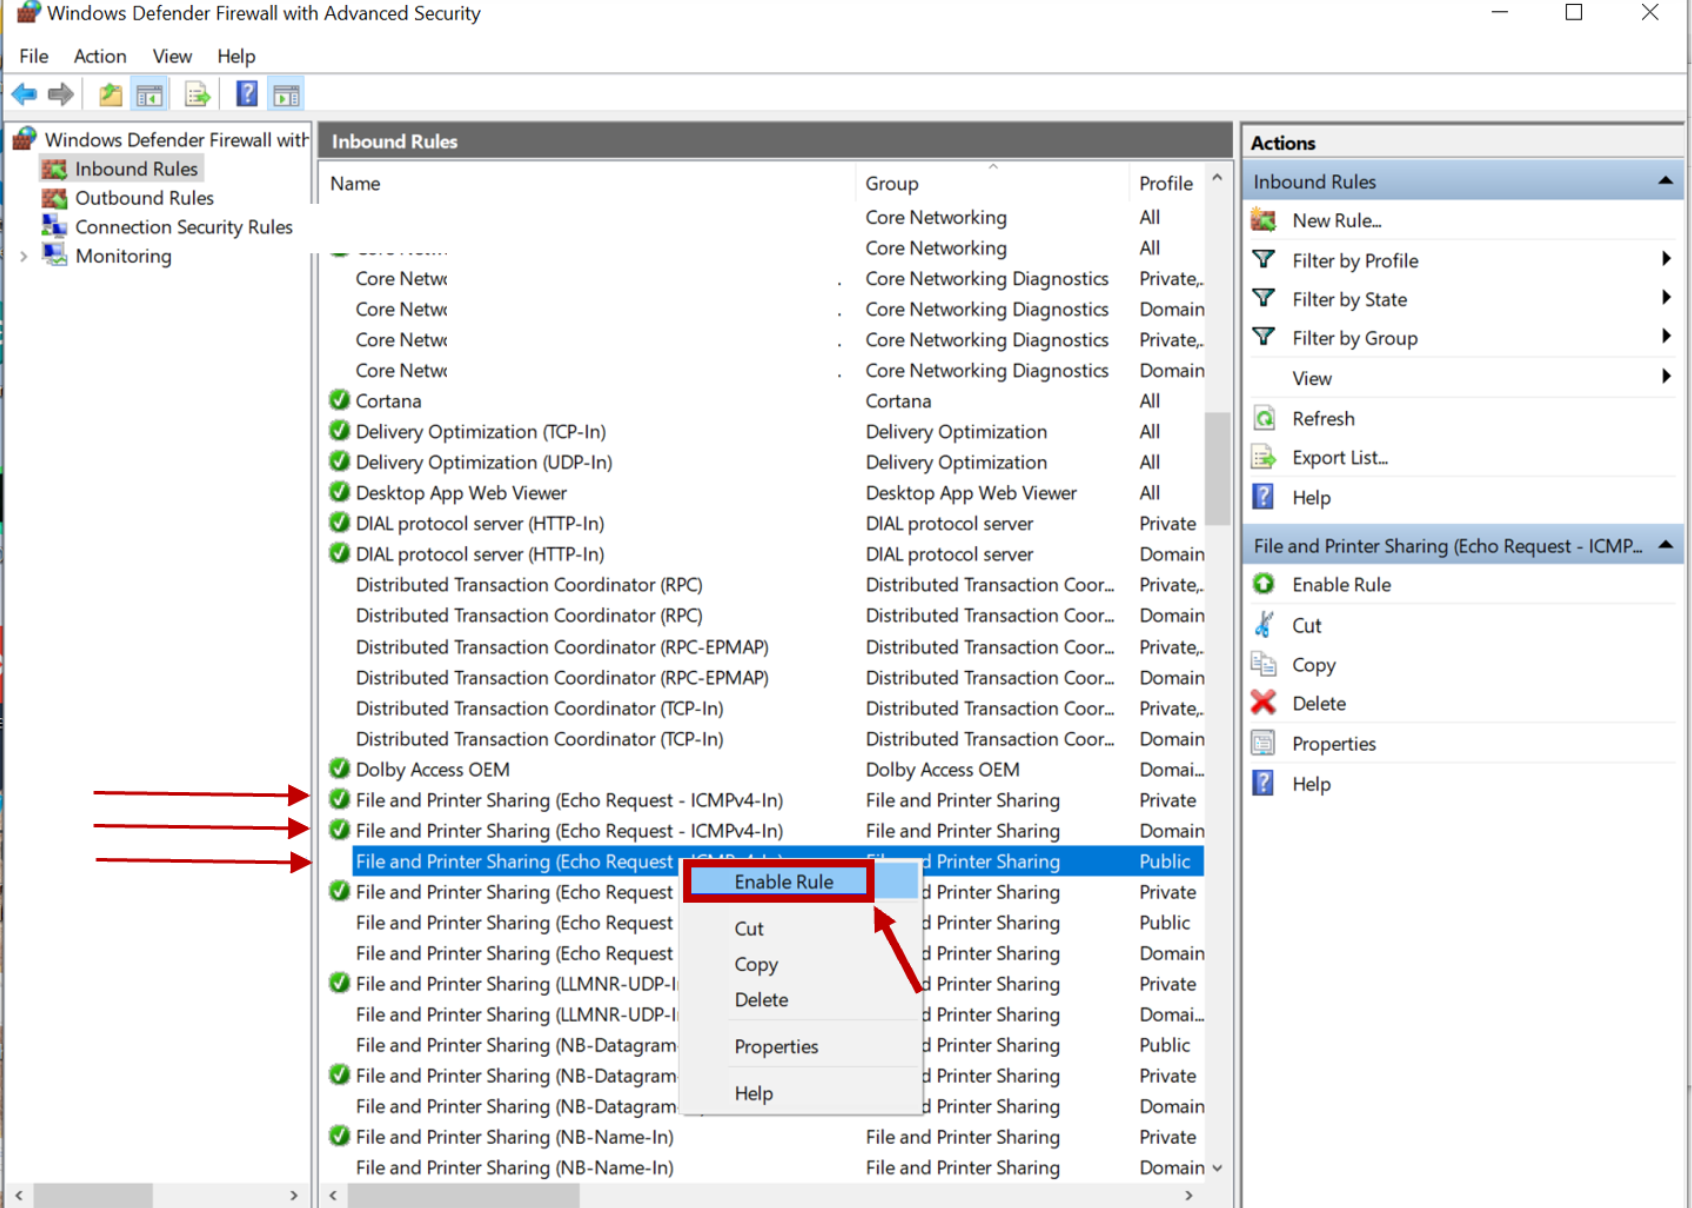The image size is (1692, 1208).
Task: Choose Delete in the context menu
Action: tap(761, 1000)
